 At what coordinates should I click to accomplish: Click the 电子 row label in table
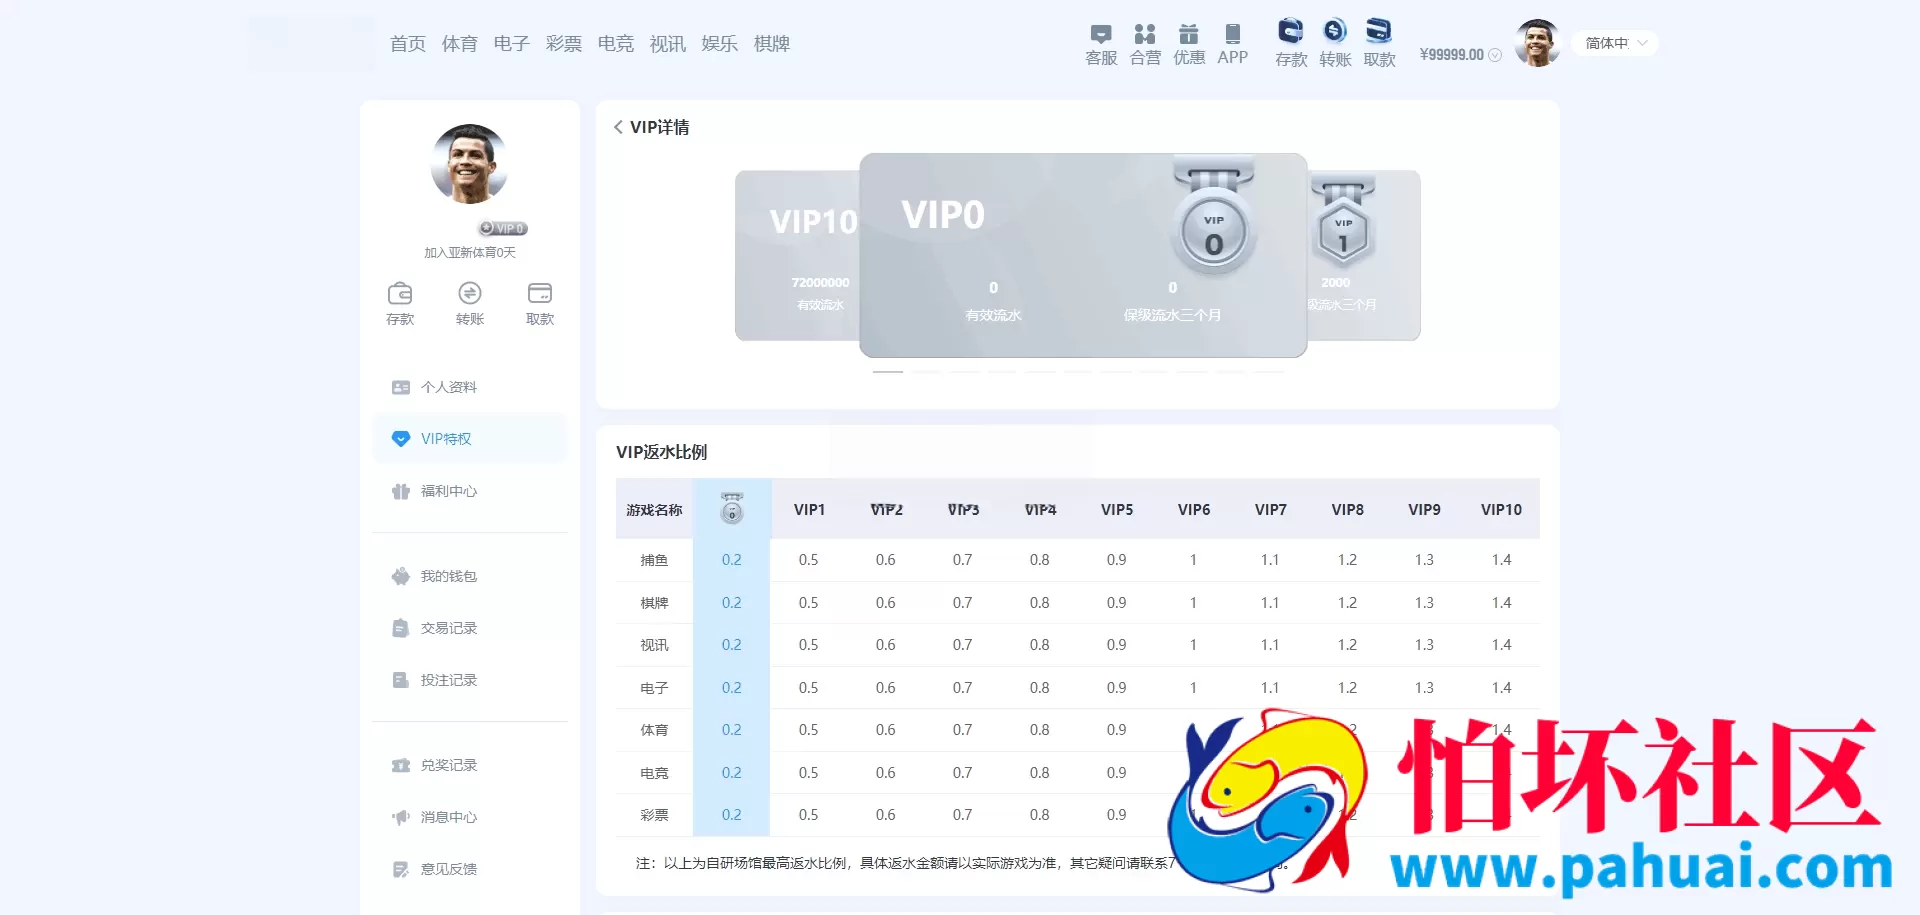click(x=654, y=688)
